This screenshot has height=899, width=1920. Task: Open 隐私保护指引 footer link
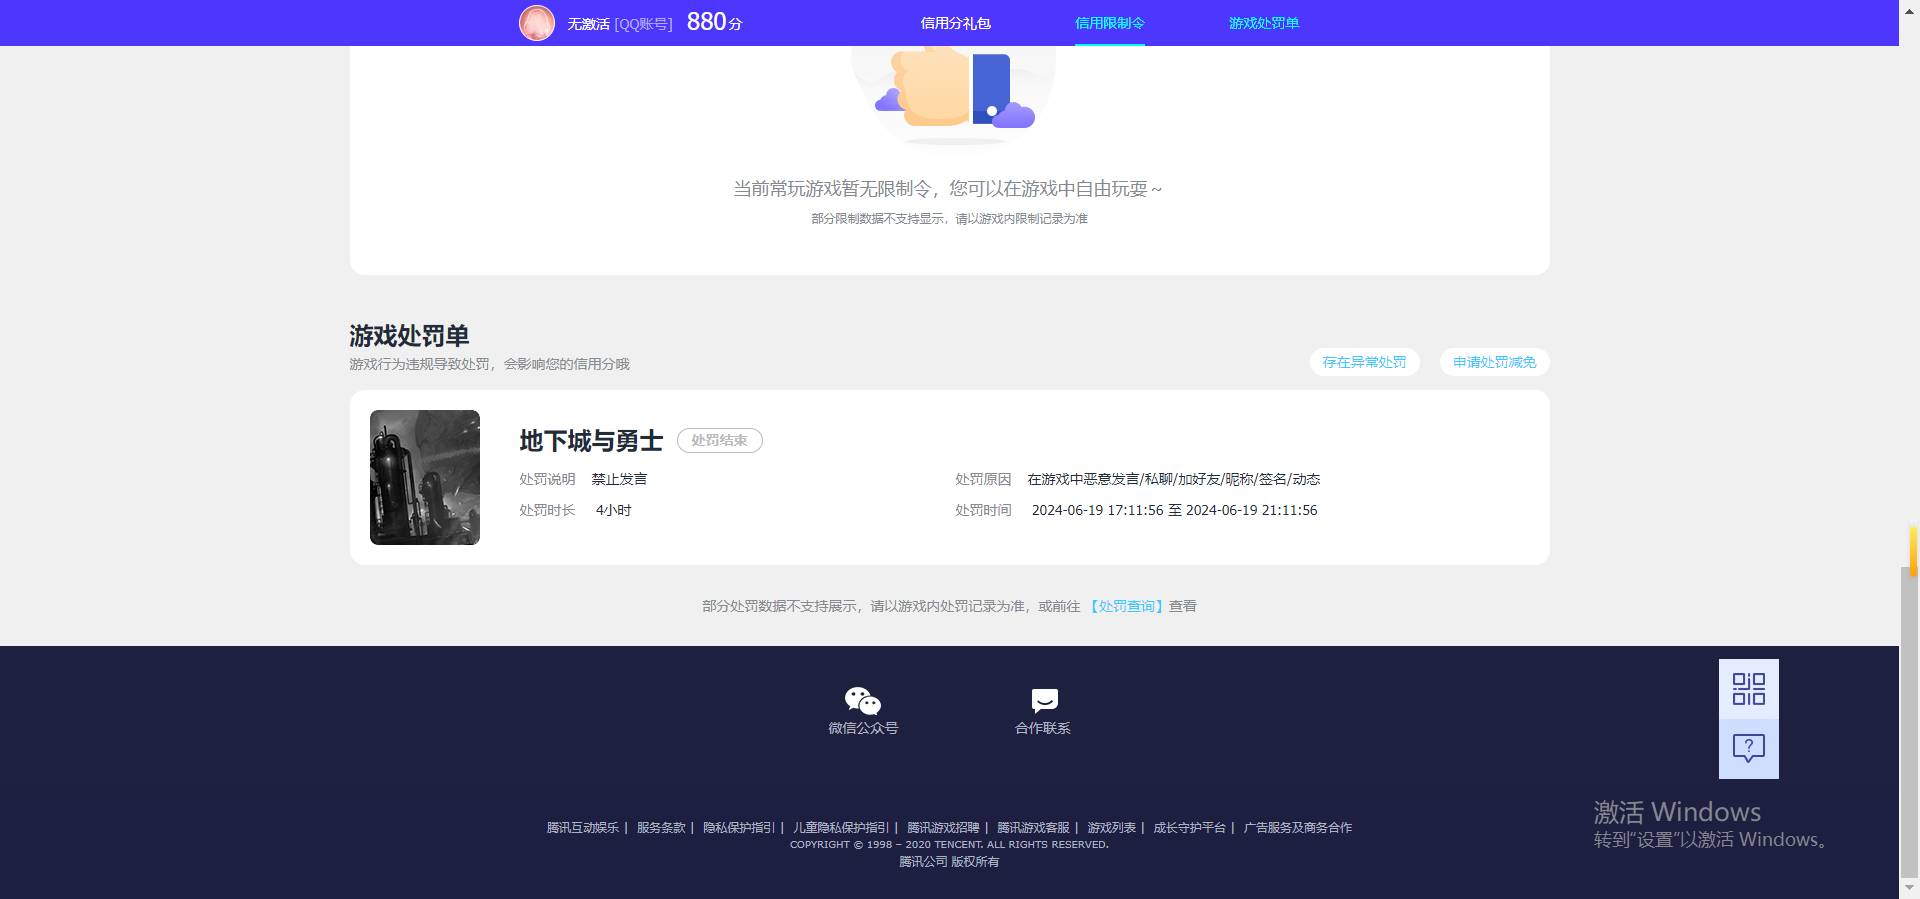[x=739, y=827]
